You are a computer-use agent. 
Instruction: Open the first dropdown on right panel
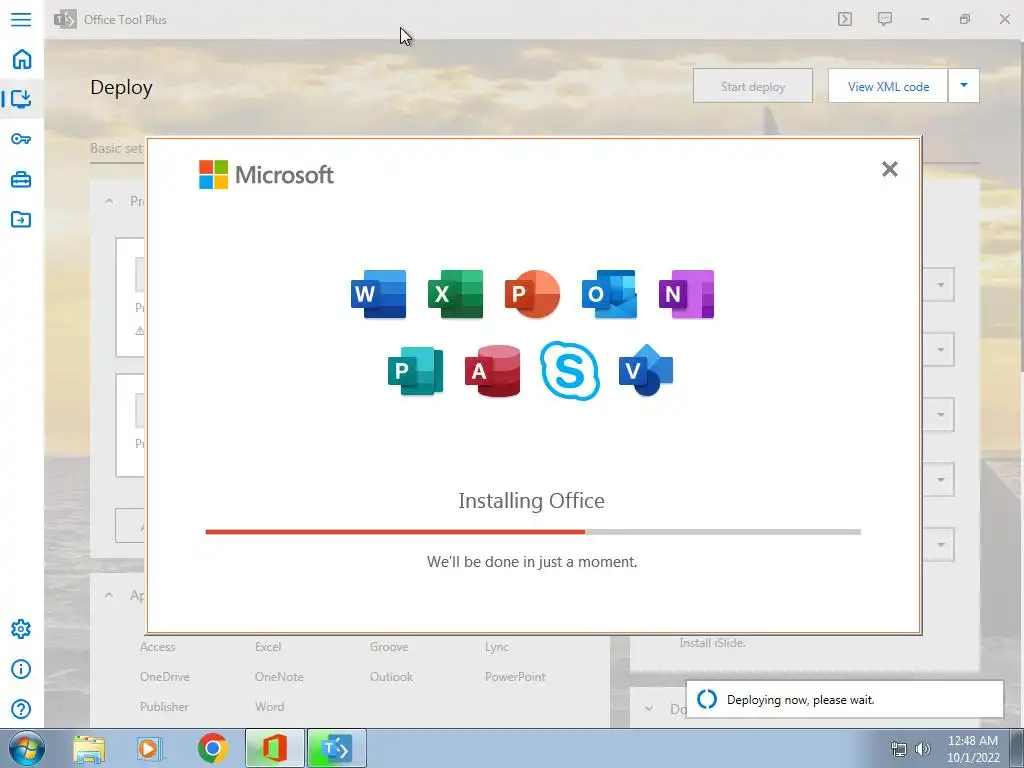(939, 285)
